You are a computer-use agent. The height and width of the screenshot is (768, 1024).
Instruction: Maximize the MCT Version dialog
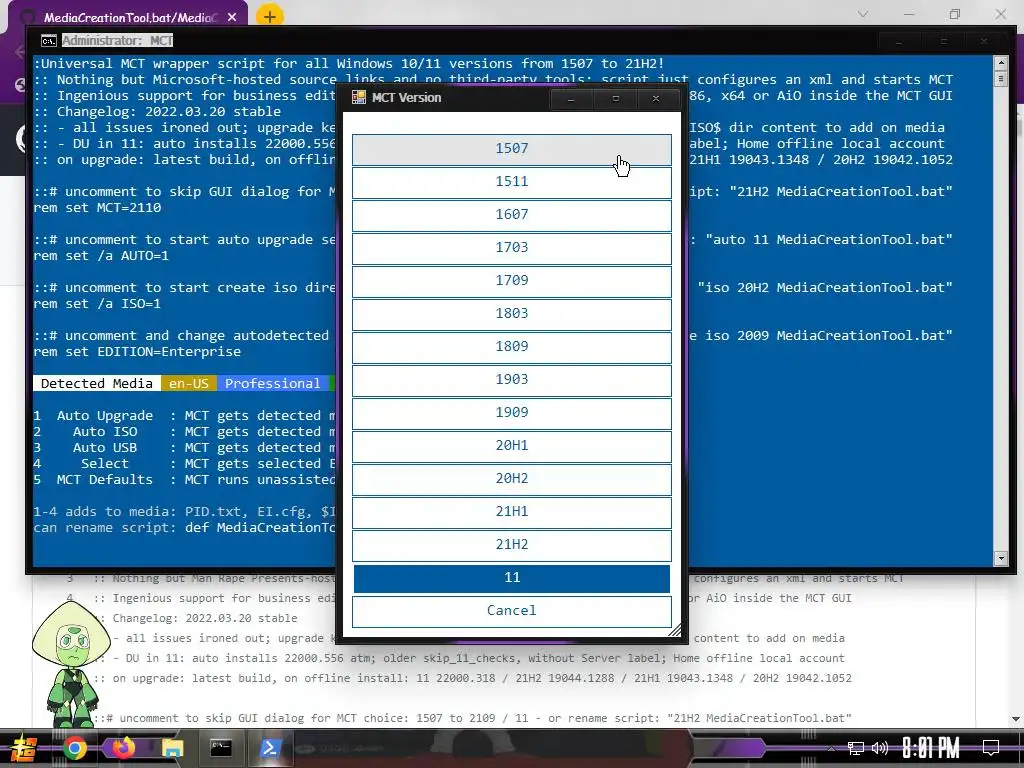click(615, 99)
